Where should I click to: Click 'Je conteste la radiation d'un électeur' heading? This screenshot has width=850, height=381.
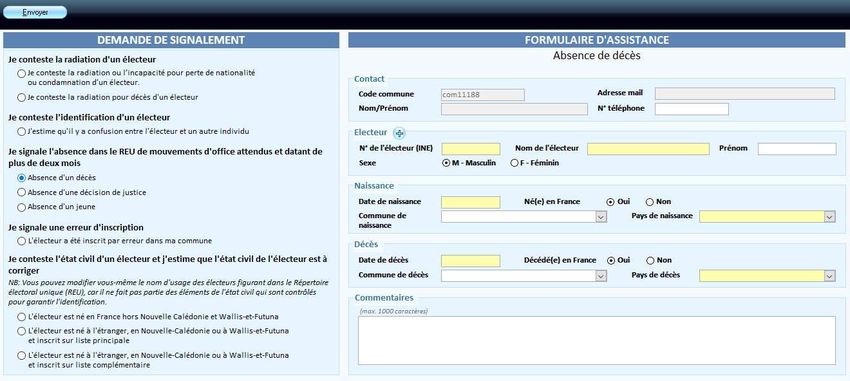pos(82,60)
